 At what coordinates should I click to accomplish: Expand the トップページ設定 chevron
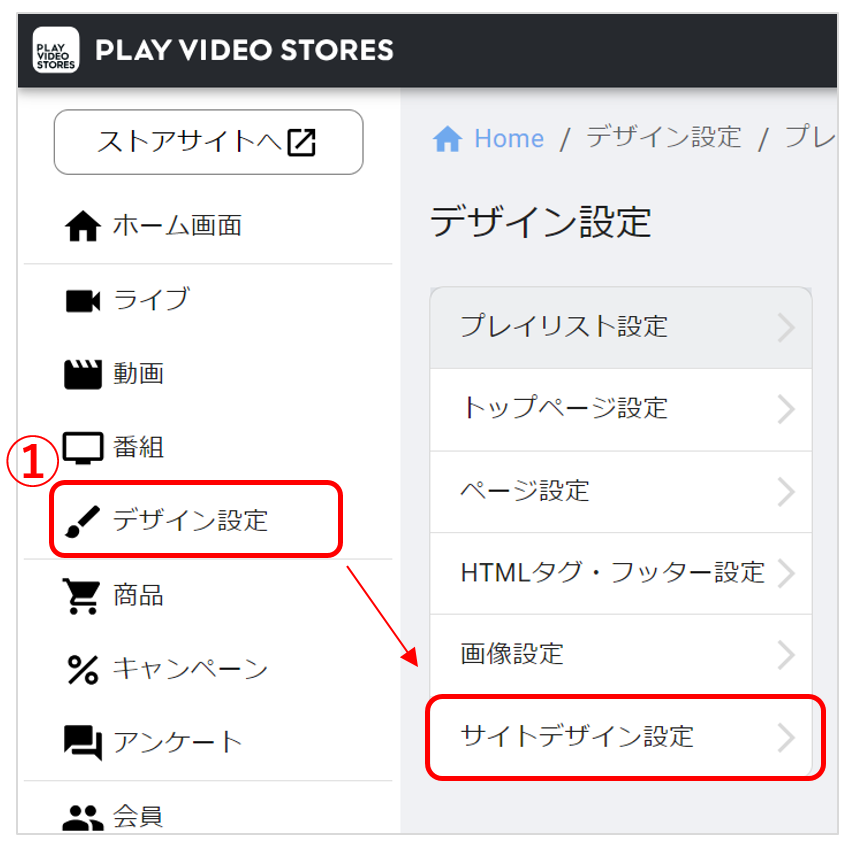pyautogui.click(x=786, y=409)
